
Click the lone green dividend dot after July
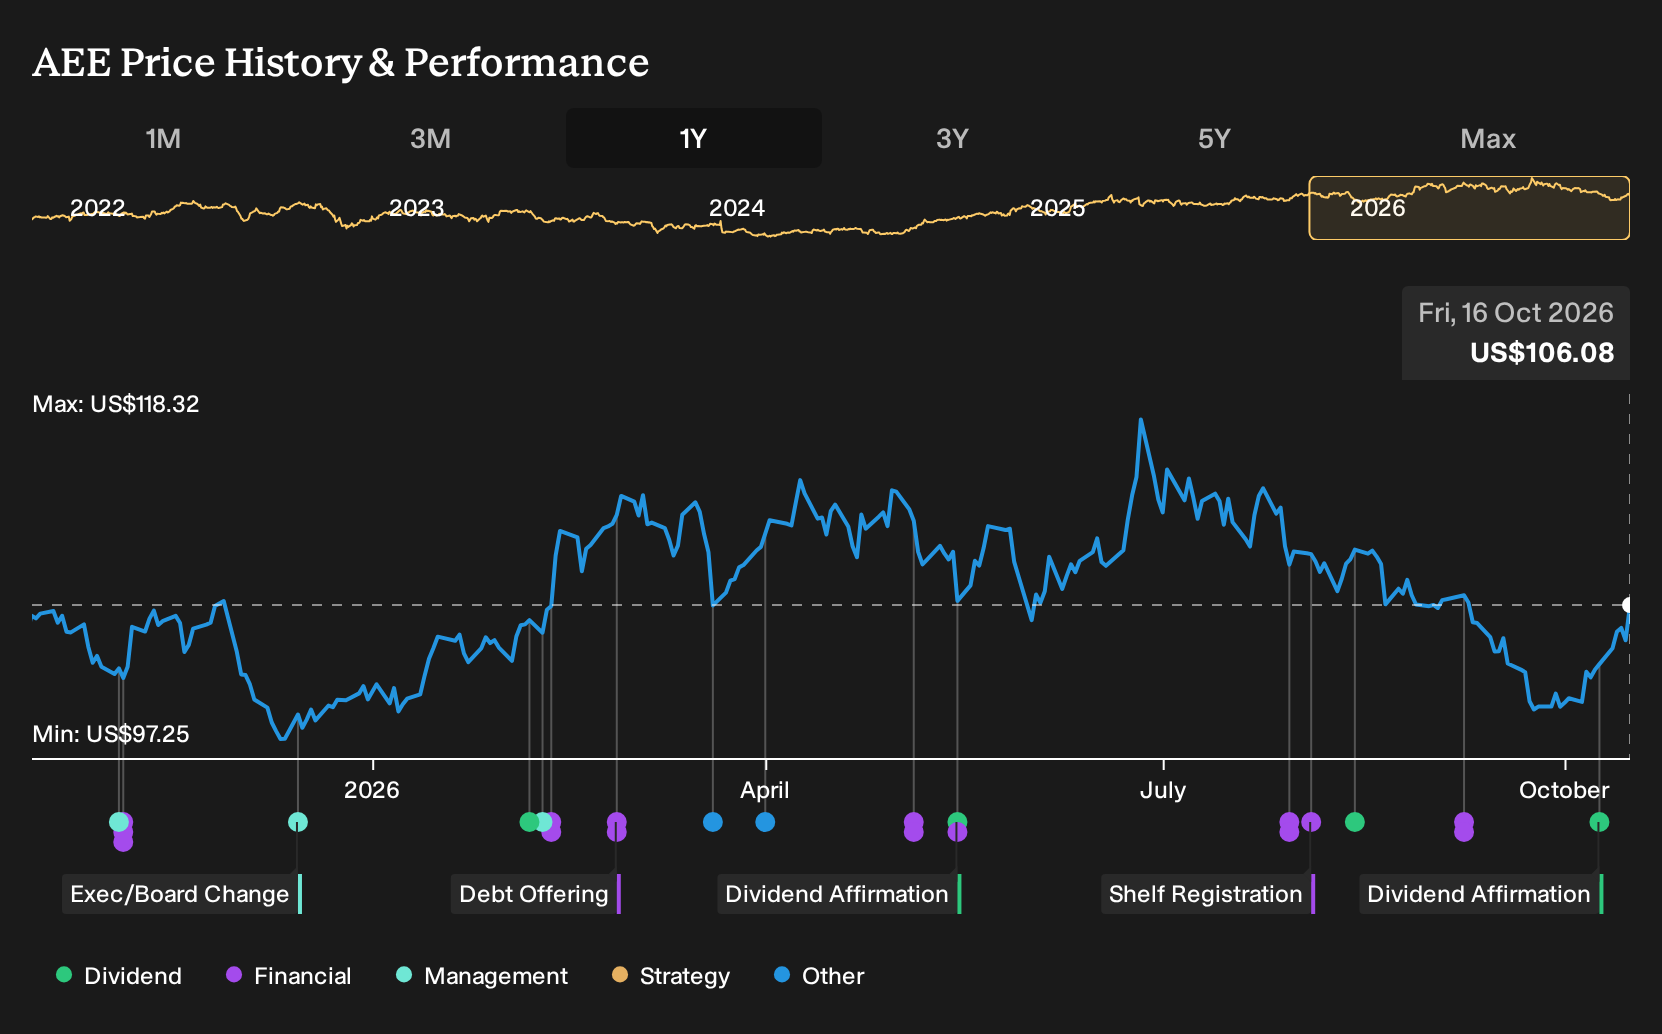point(1355,822)
